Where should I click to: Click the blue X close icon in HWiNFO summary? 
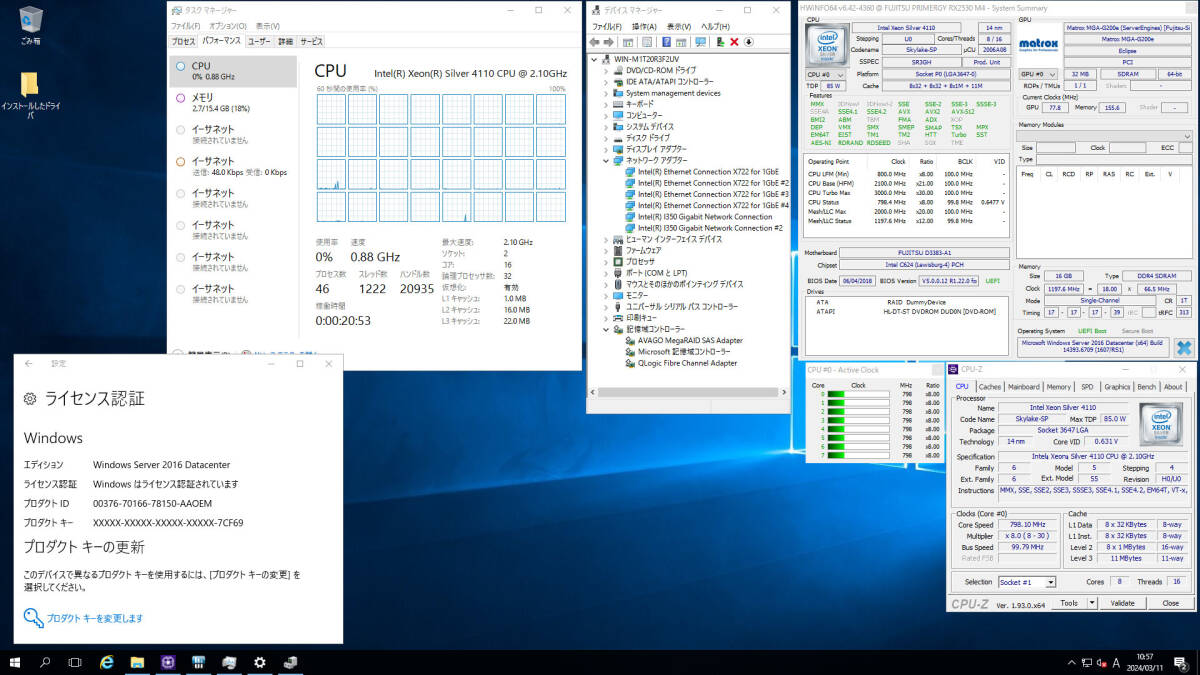(1184, 348)
